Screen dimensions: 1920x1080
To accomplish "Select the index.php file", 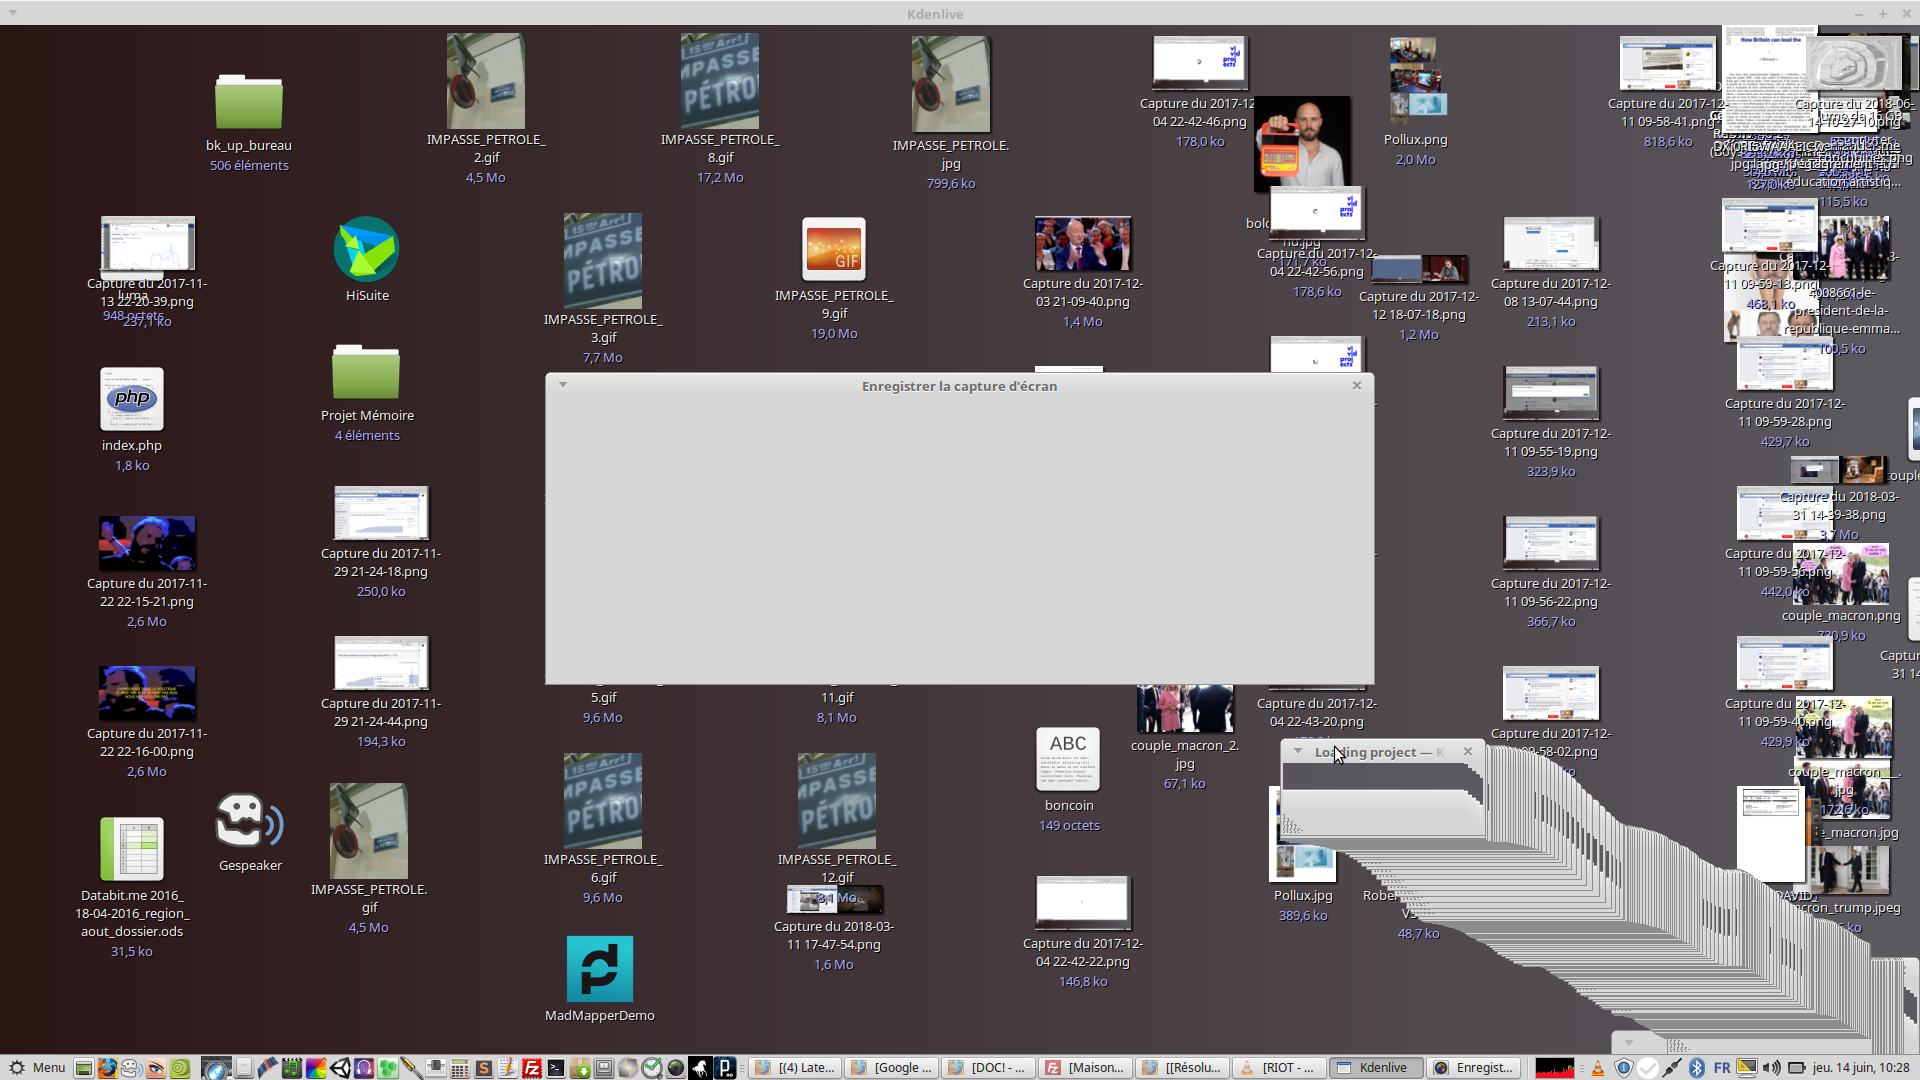I will [131, 400].
